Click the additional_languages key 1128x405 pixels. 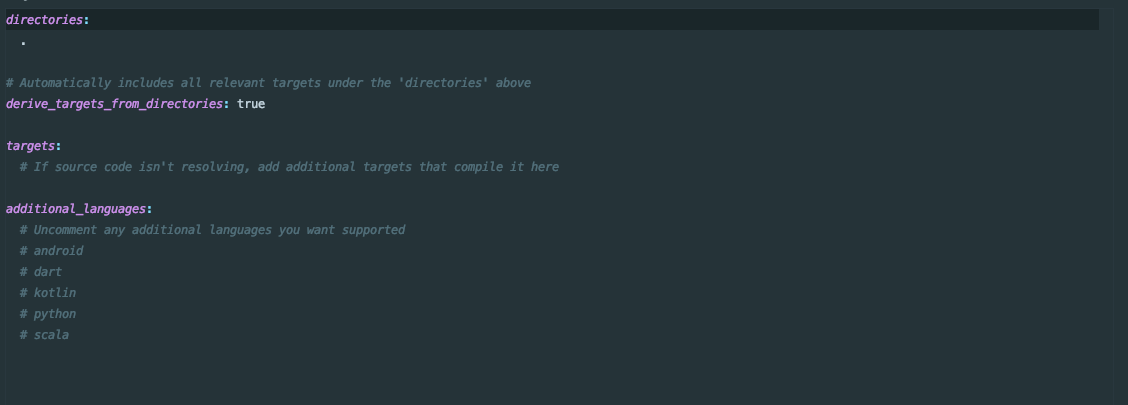point(76,209)
